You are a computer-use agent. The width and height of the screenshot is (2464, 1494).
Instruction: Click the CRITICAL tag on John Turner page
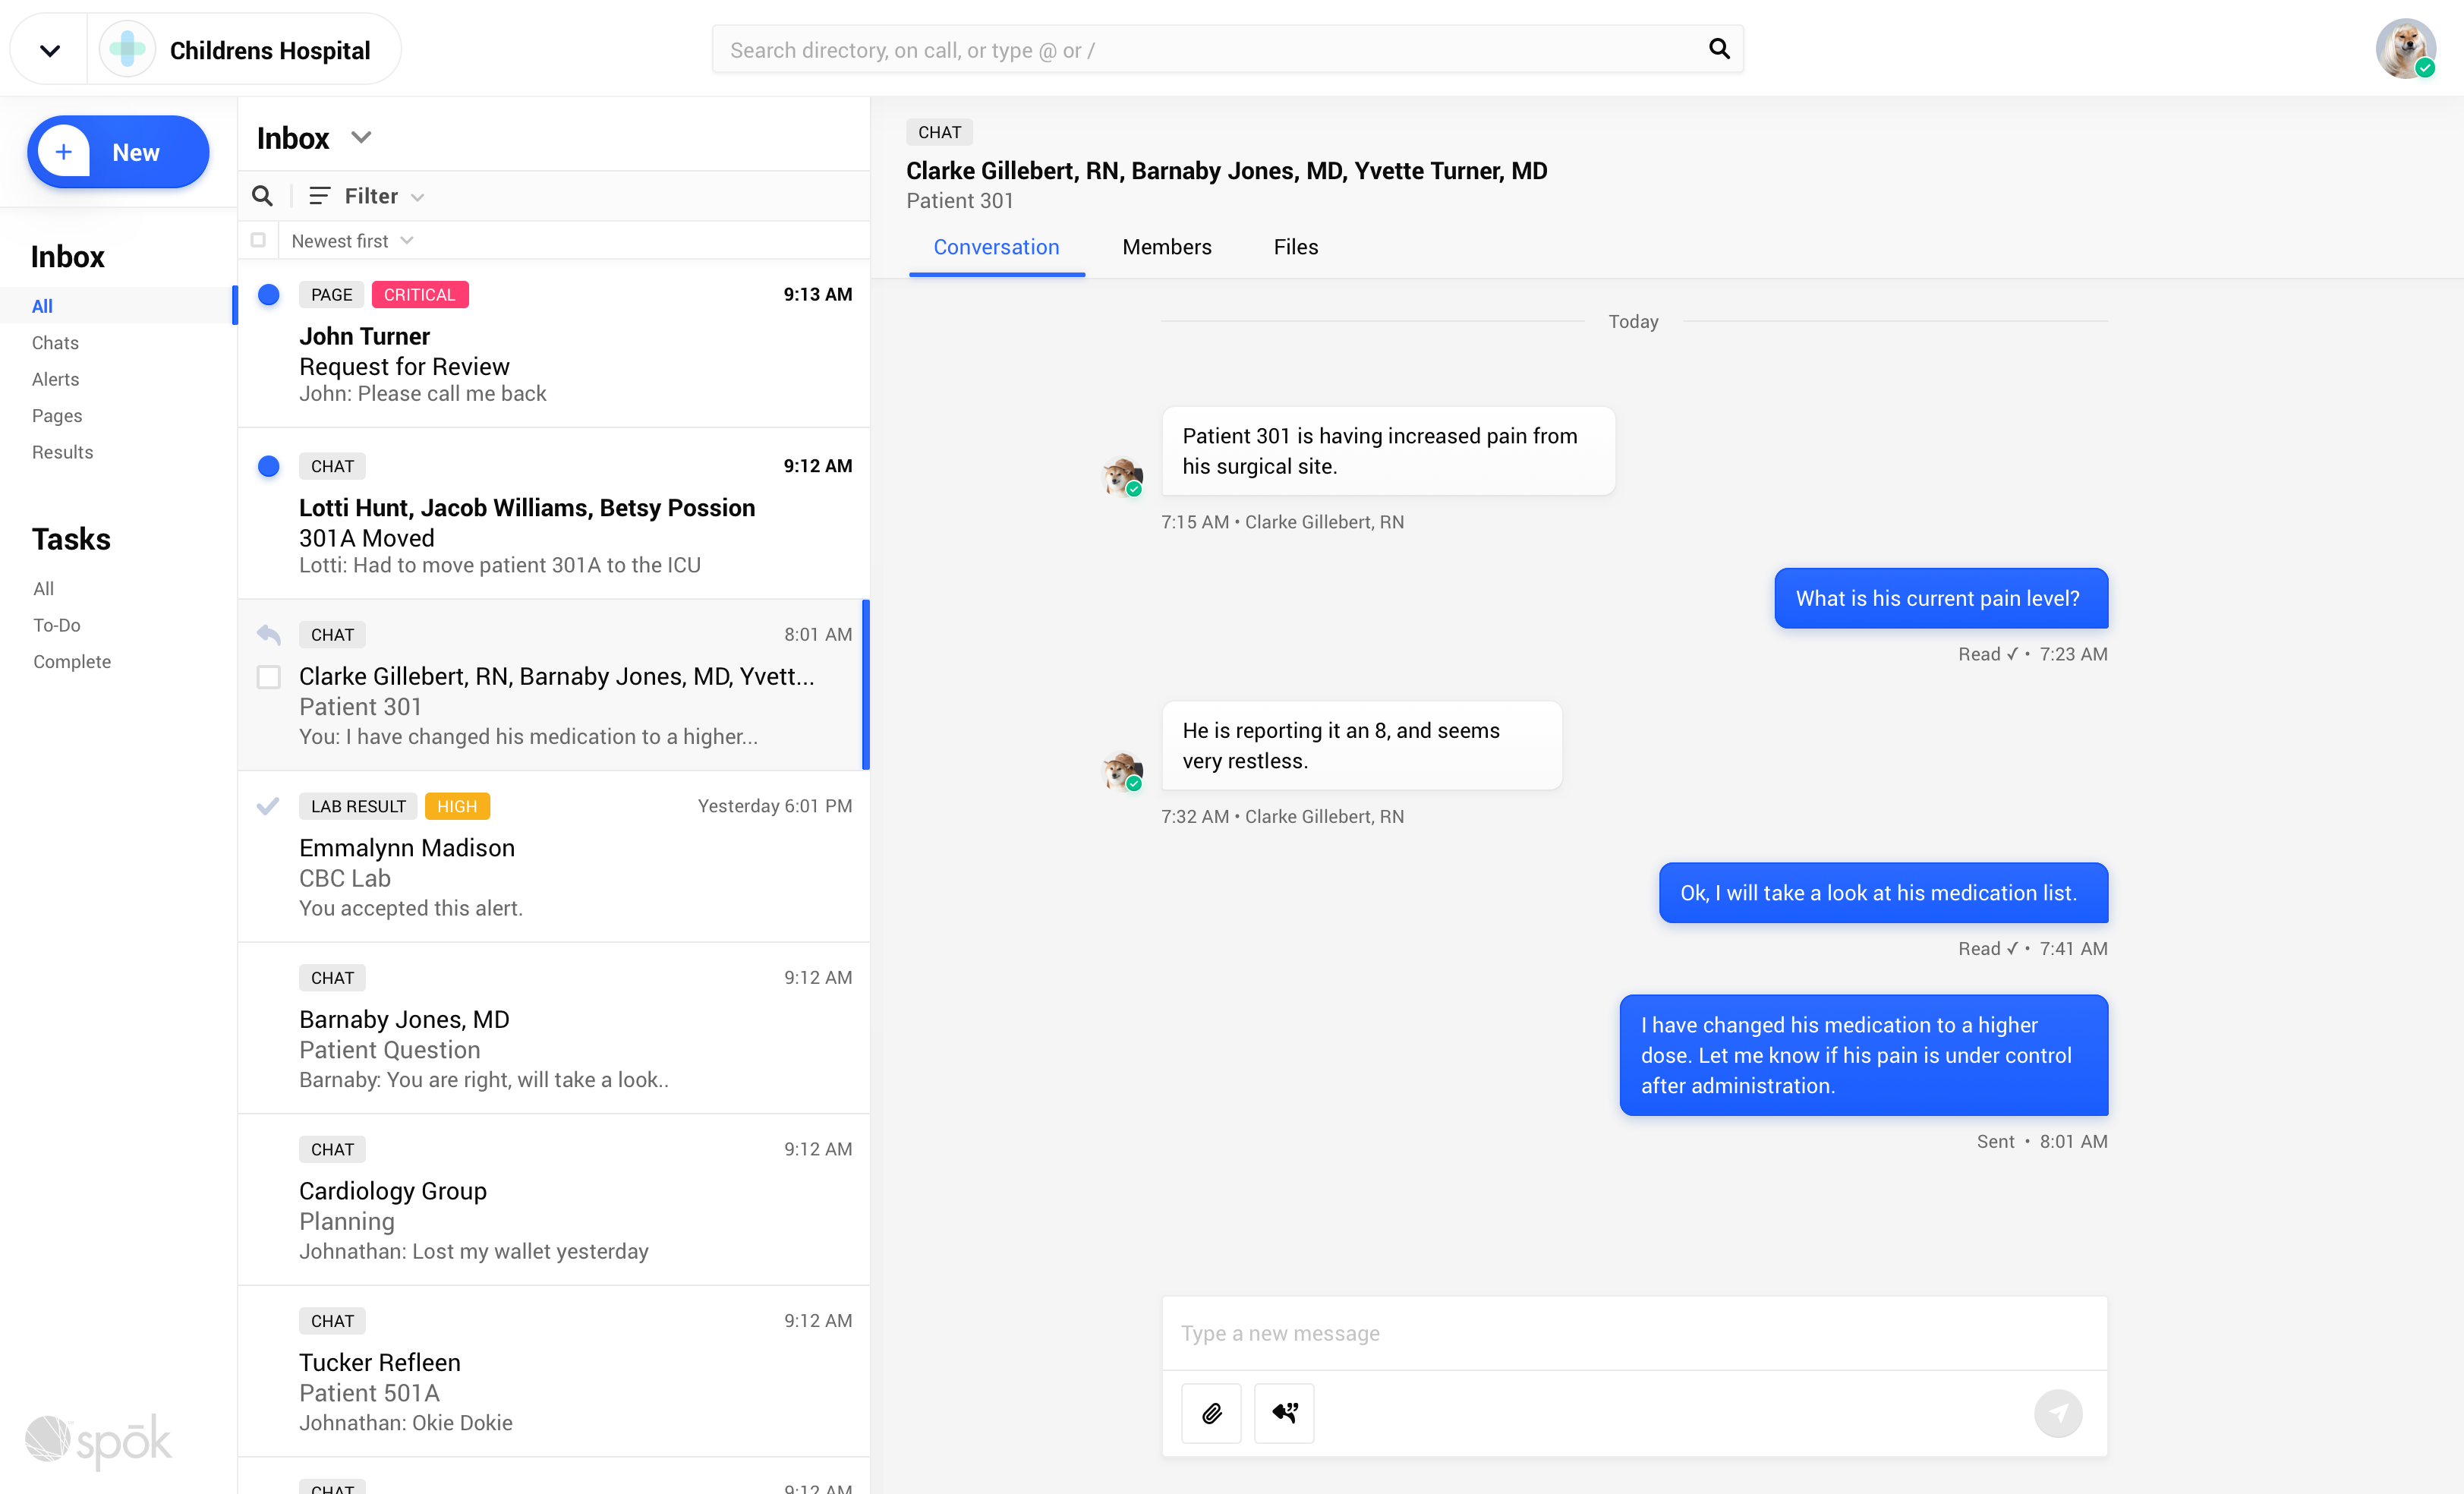pos(420,295)
